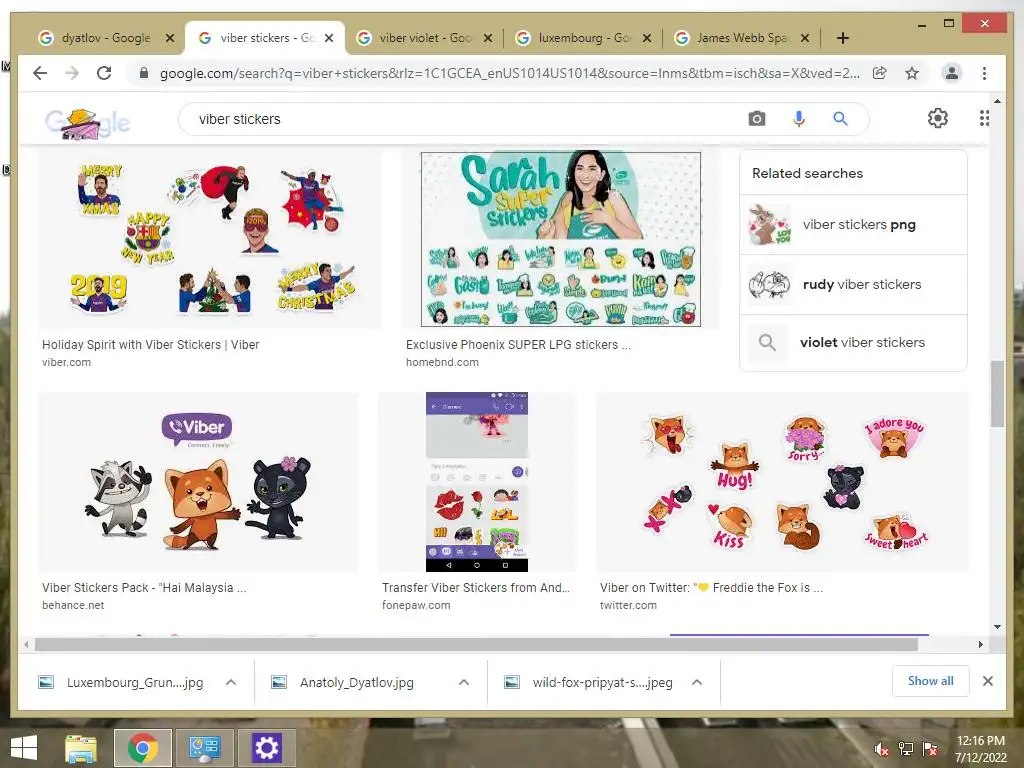Share this page using the share icon

click(x=880, y=73)
